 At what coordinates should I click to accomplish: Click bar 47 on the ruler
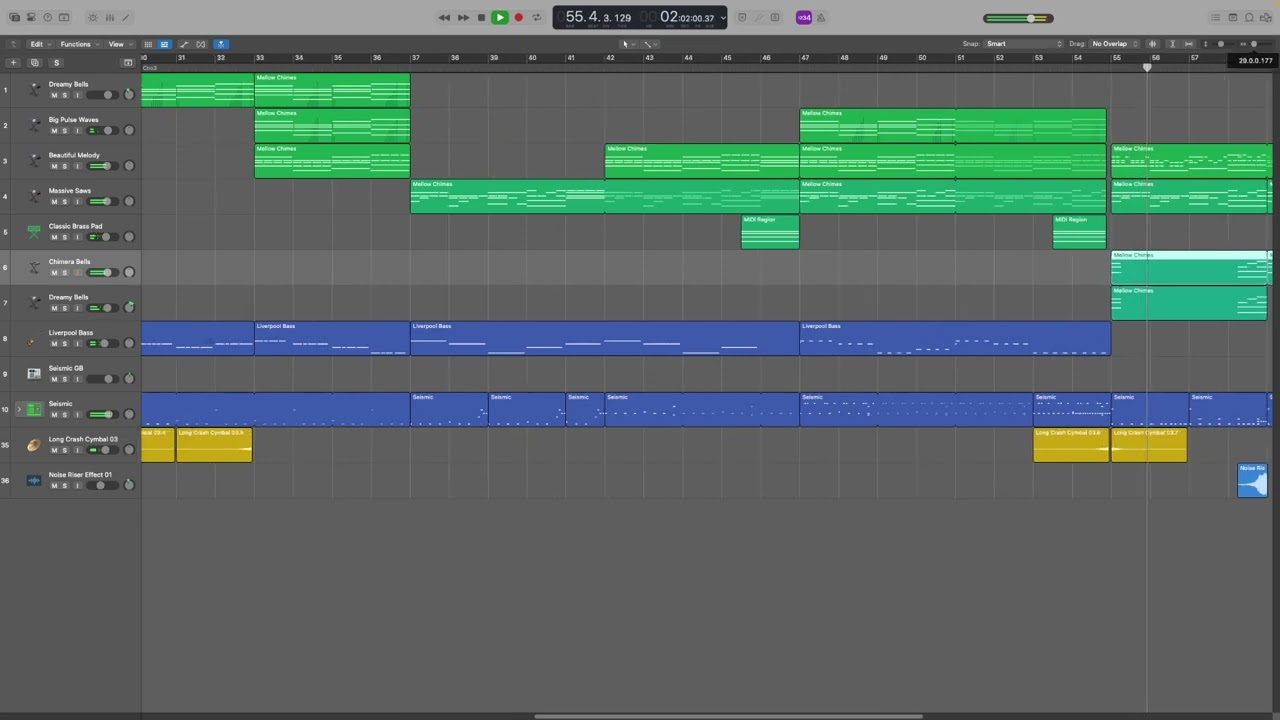(x=805, y=58)
